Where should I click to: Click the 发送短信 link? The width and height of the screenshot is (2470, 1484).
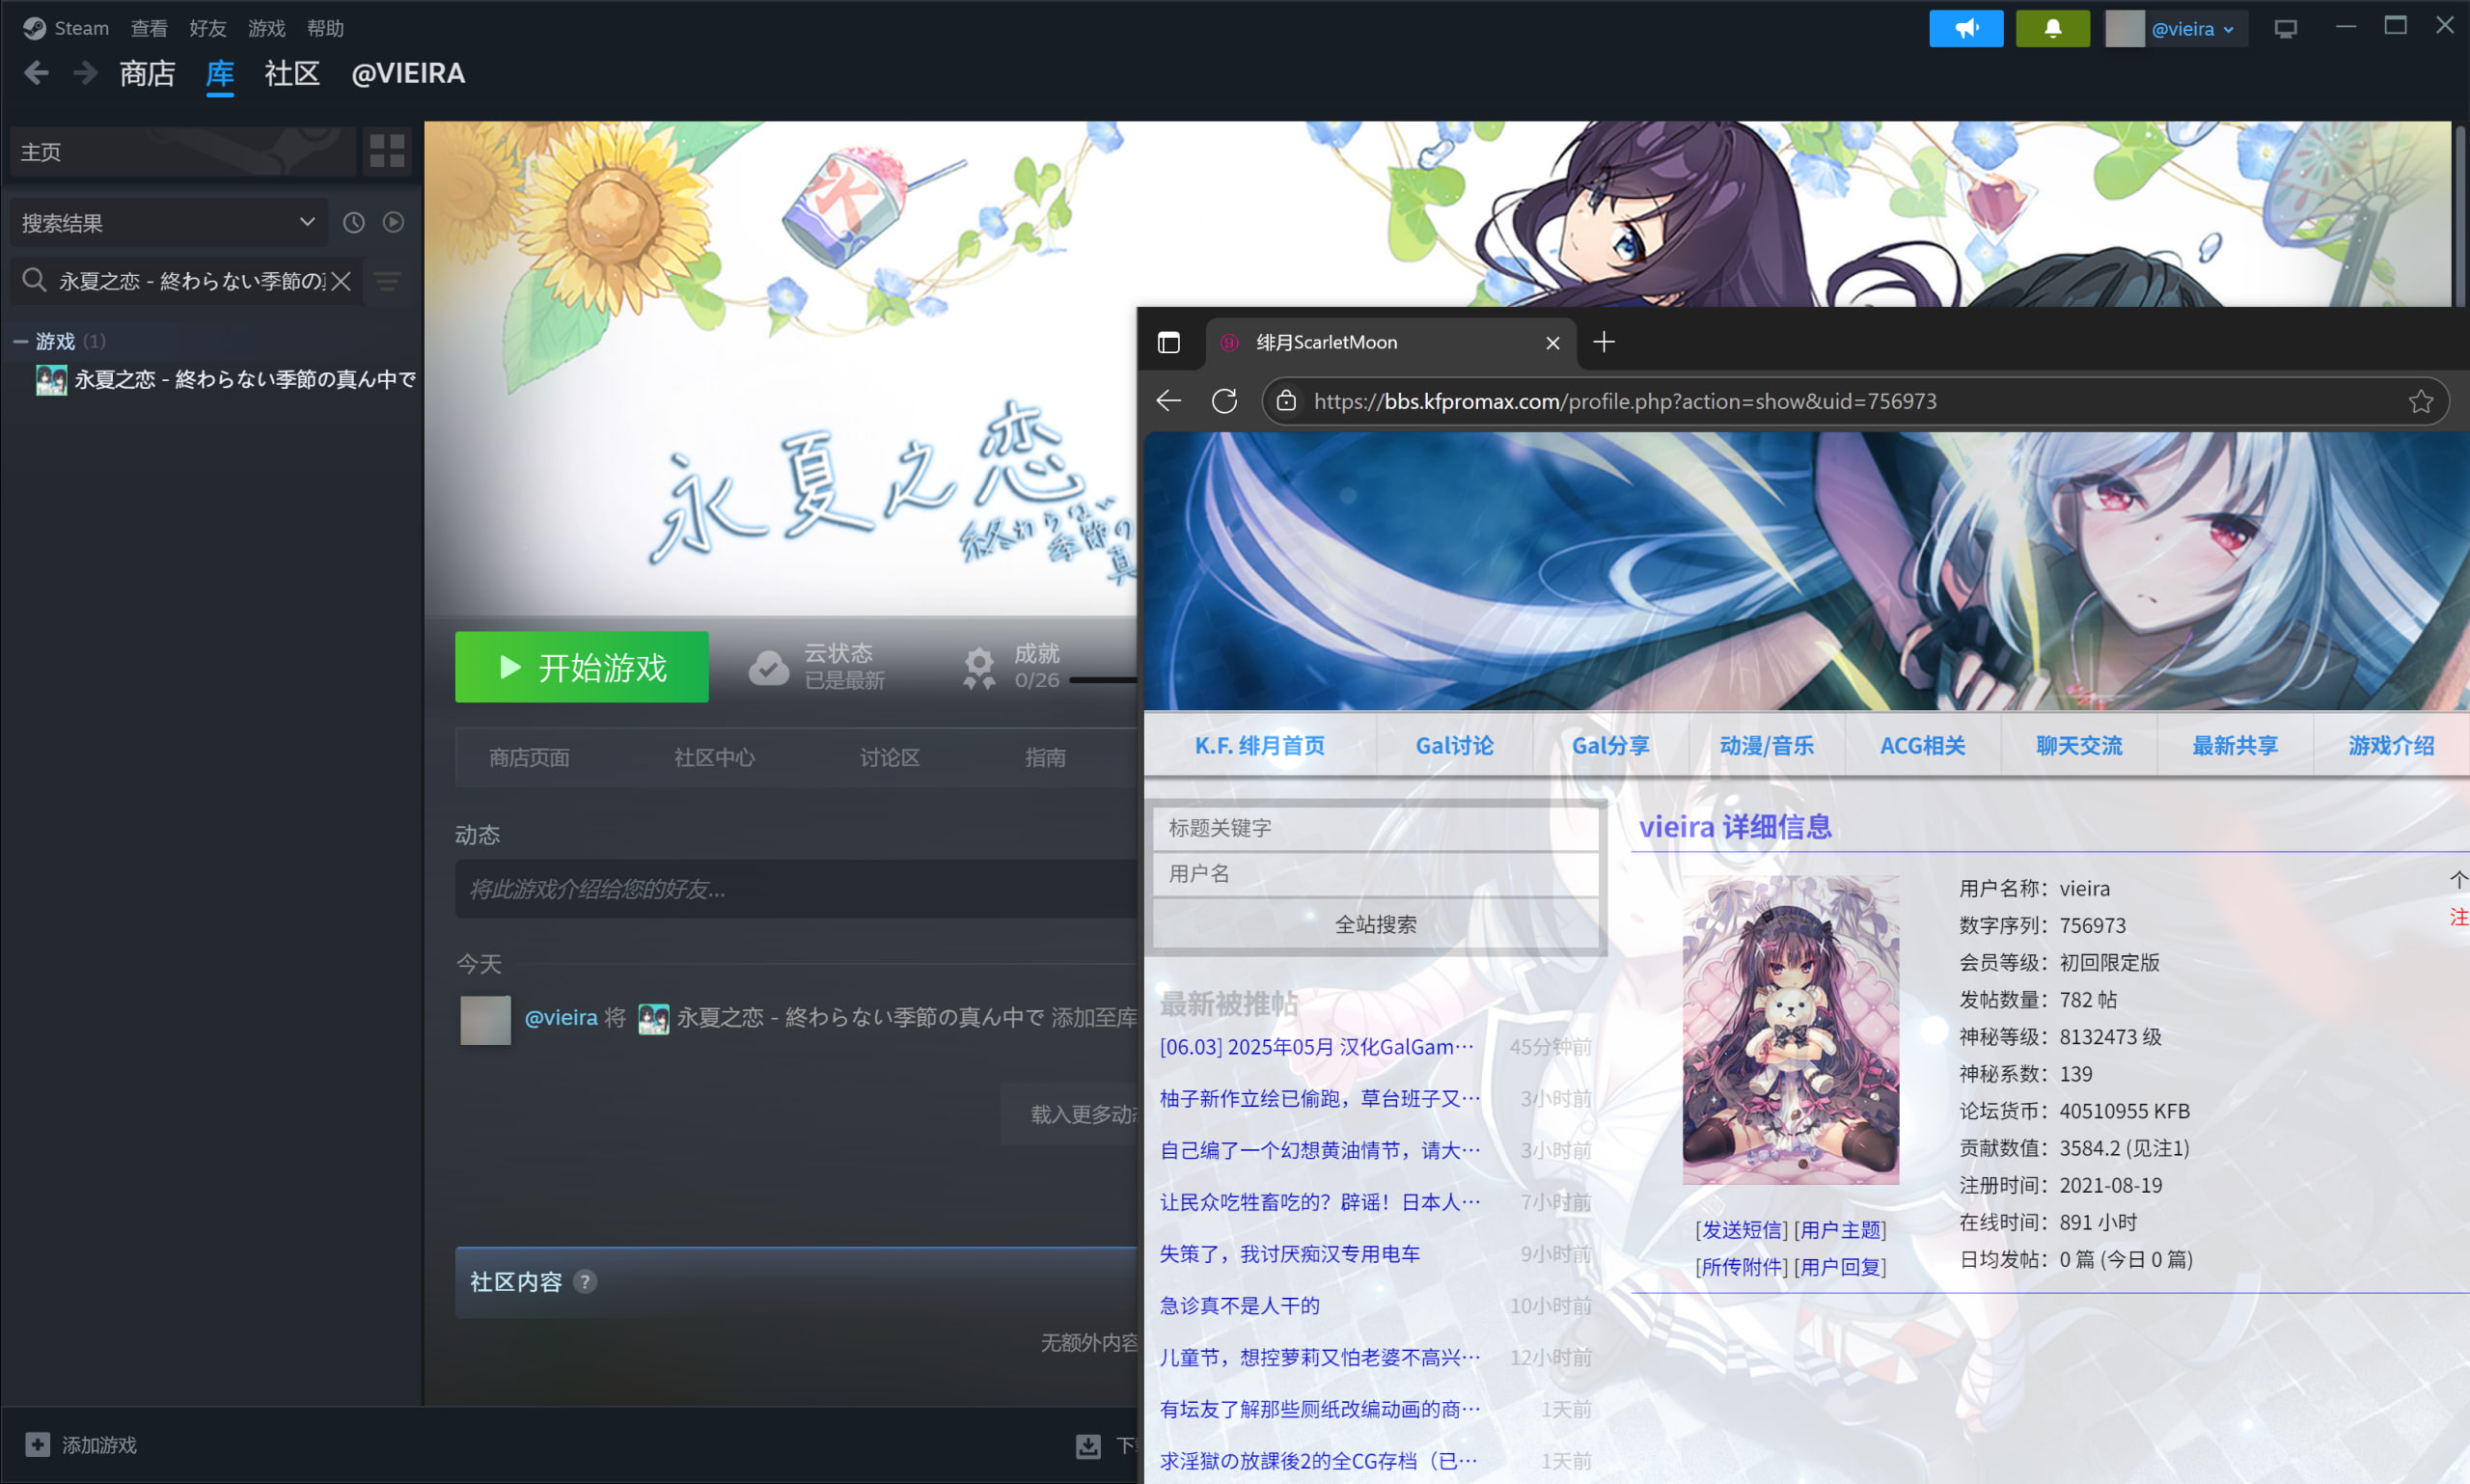(x=1741, y=1230)
